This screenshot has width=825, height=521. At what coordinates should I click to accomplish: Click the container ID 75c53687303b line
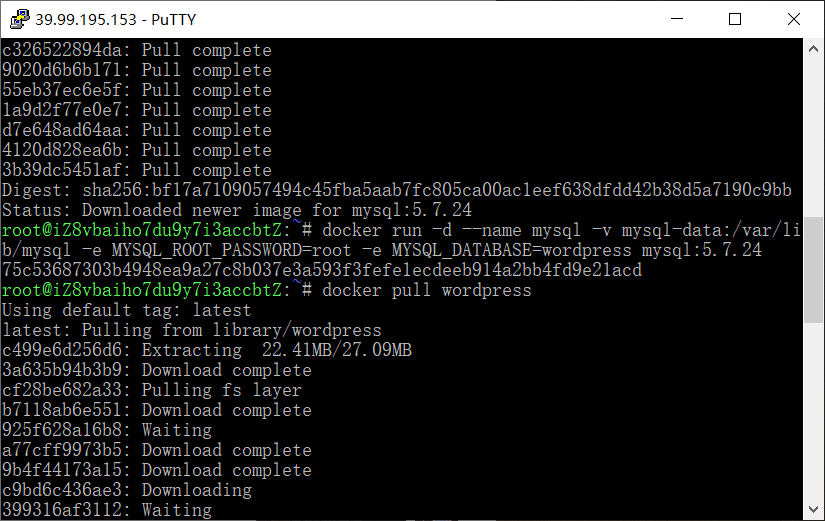(322, 270)
